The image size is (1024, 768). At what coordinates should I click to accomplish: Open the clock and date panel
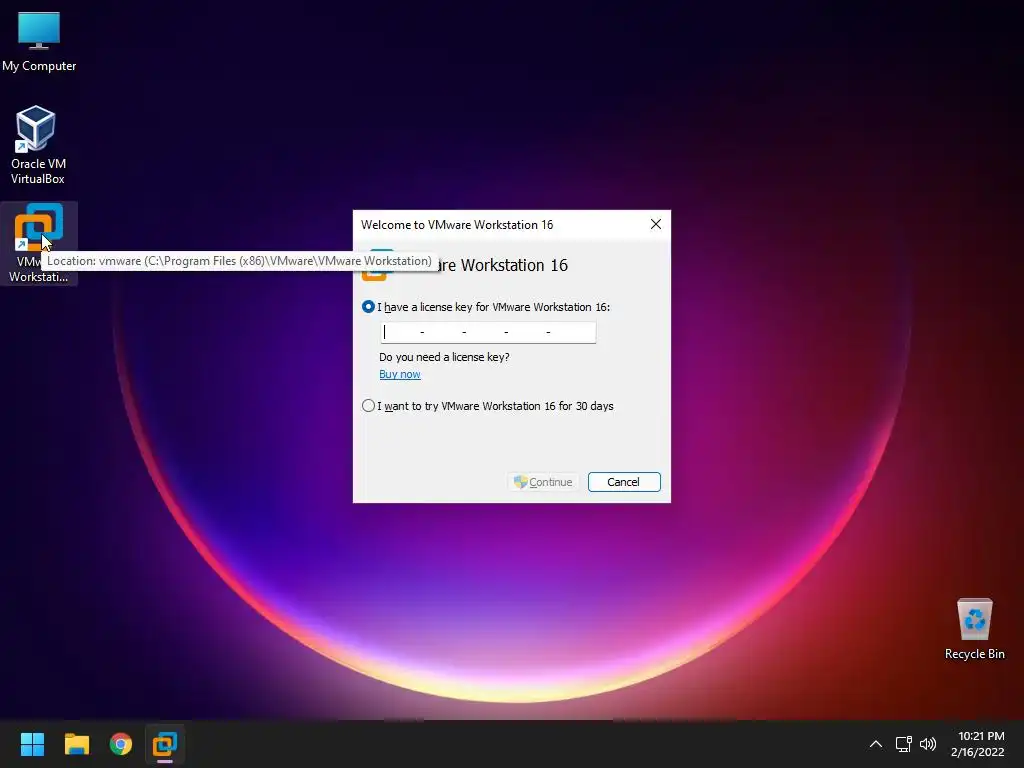coord(978,744)
